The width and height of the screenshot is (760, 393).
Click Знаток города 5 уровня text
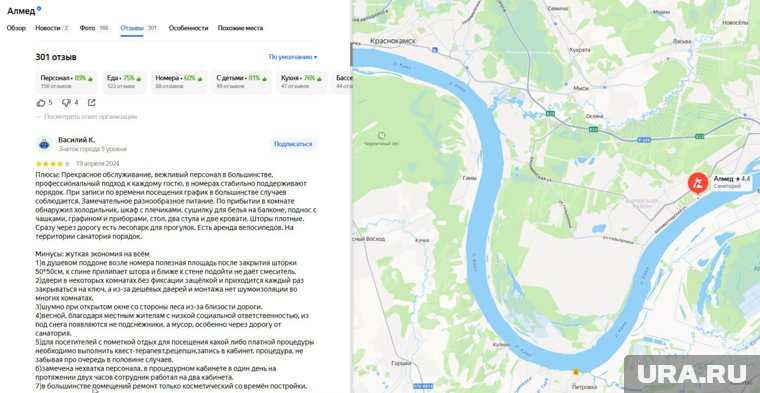pyautogui.click(x=92, y=149)
